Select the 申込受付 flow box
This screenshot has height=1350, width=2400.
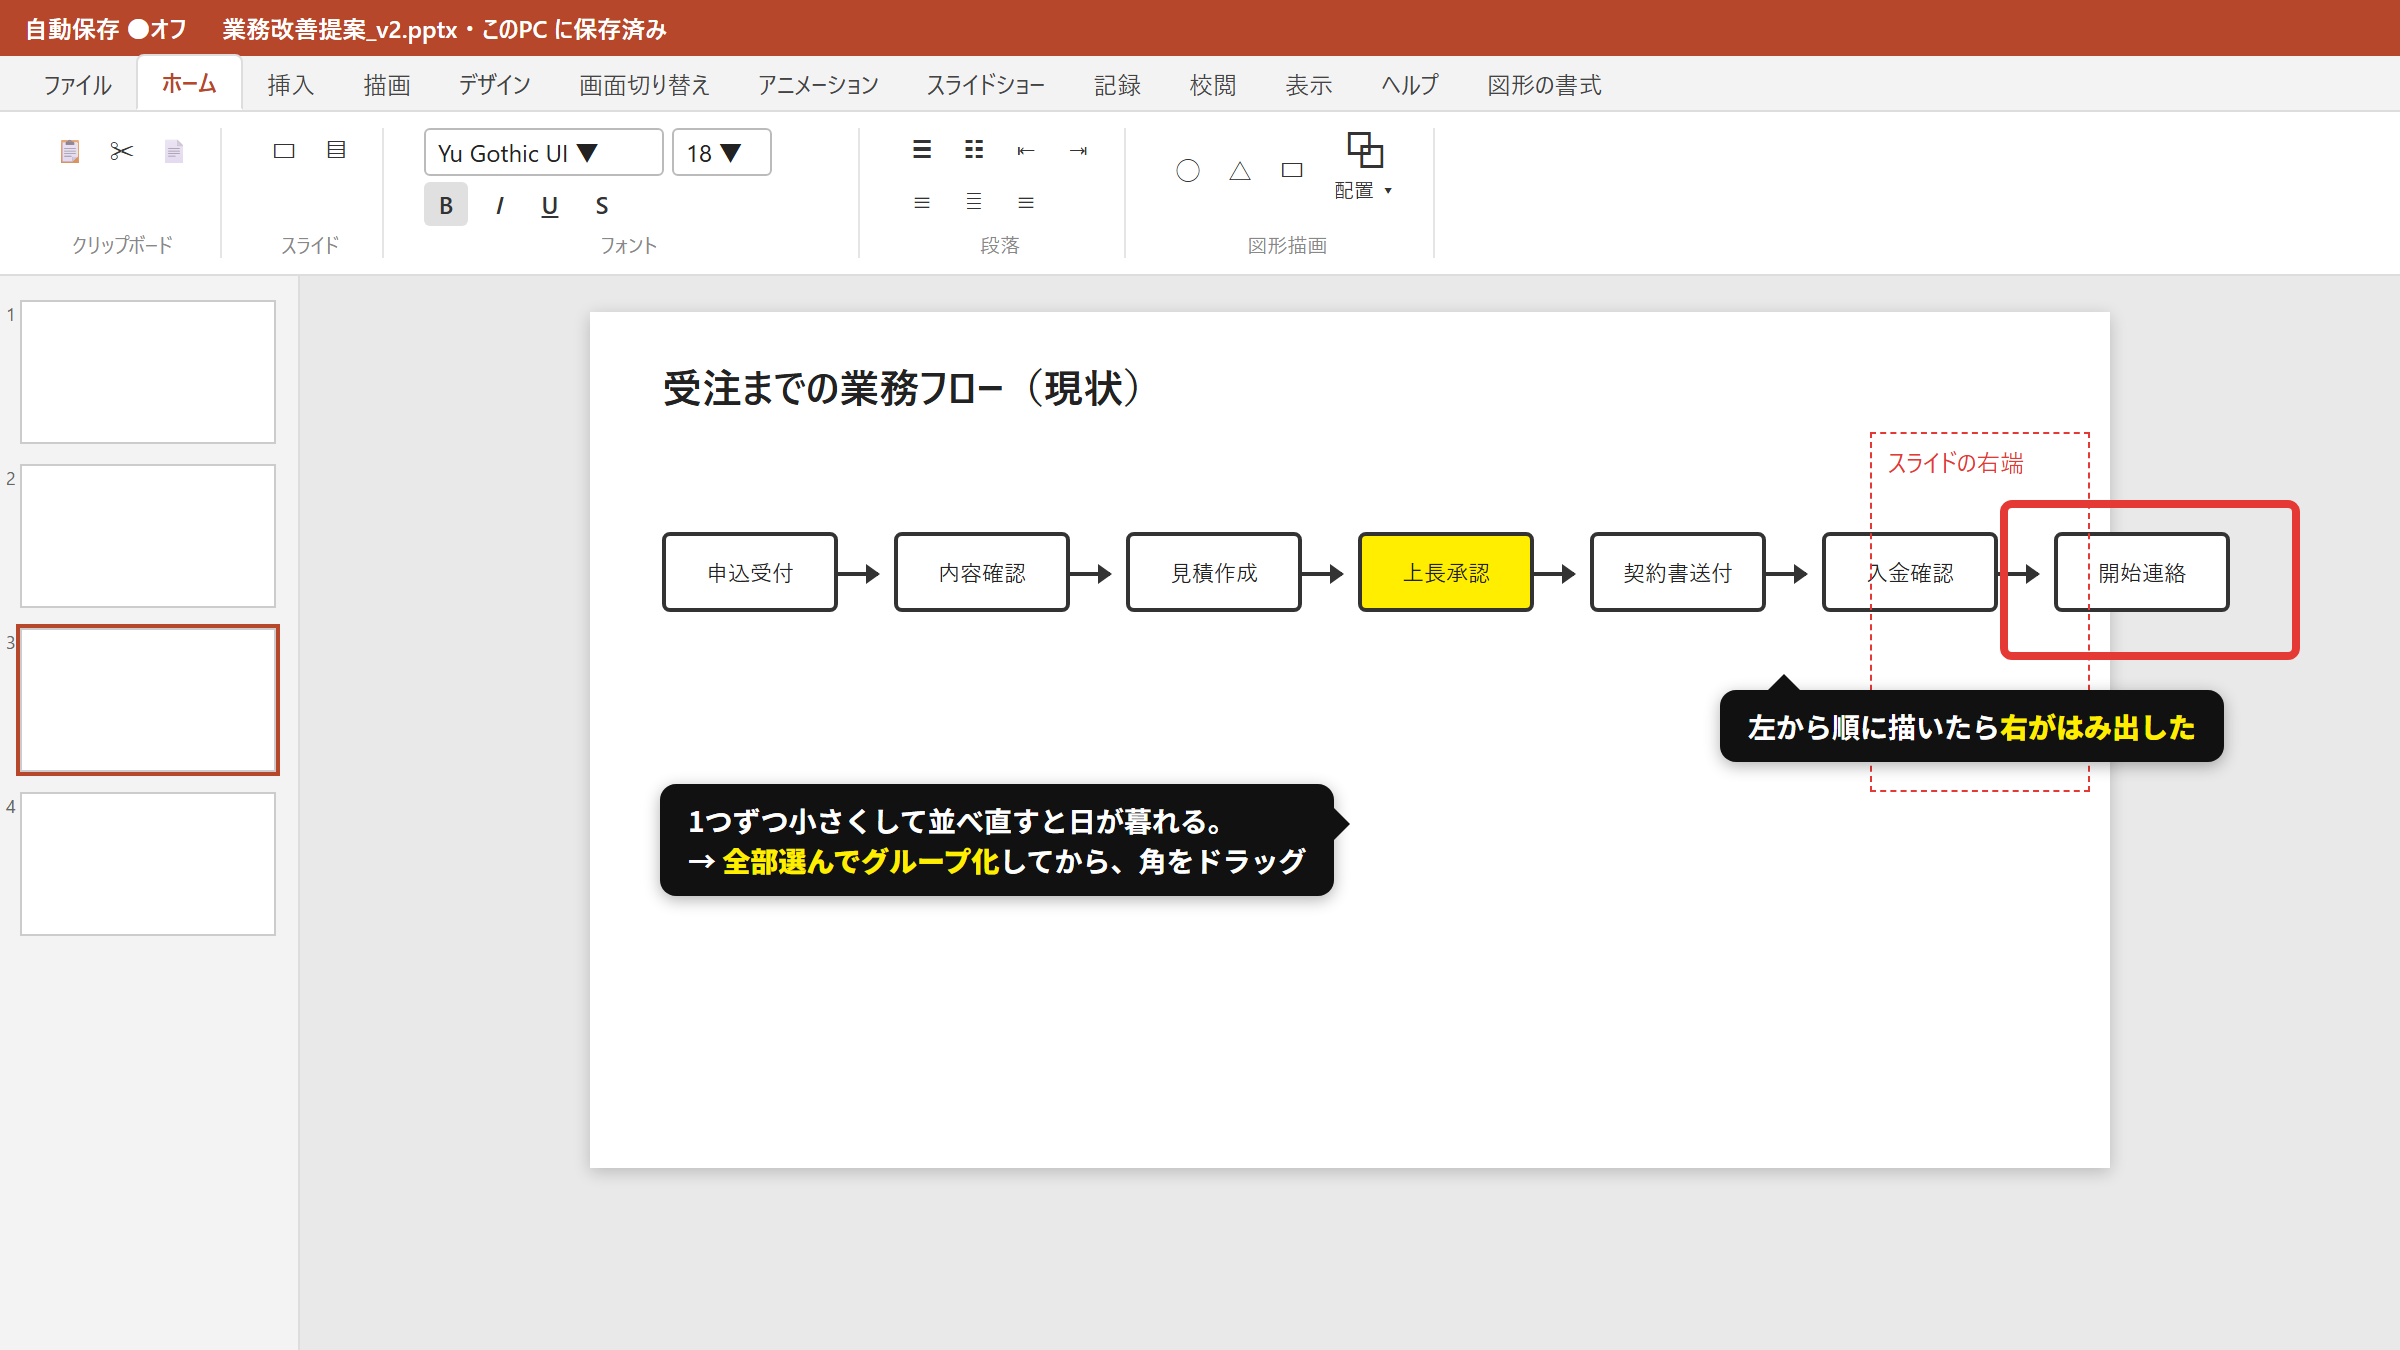pyautogui.click(x=750, y=572)
